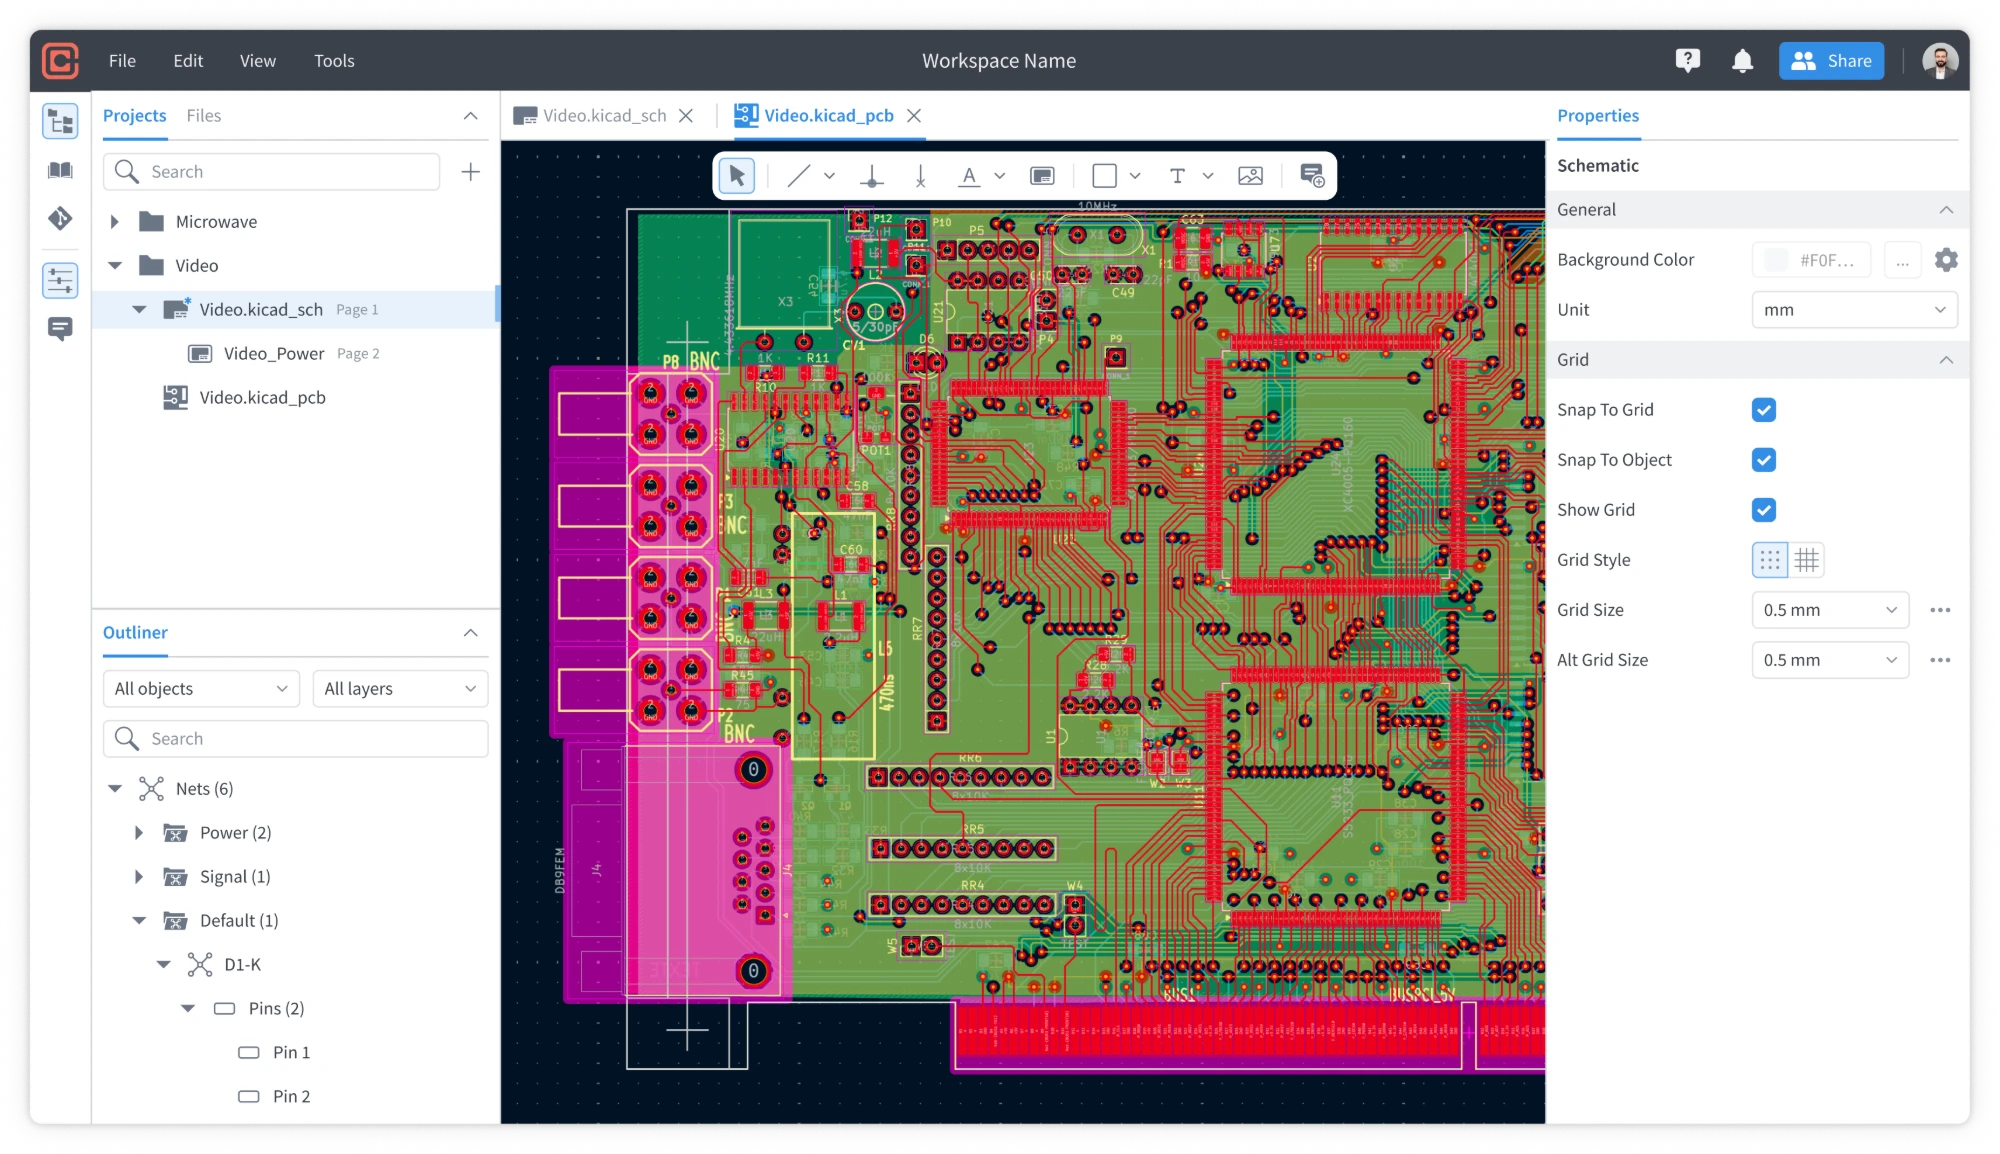The image size is (2000, 1154).
Task: Select the no-connect marker tool
Action: click(921, 176)
